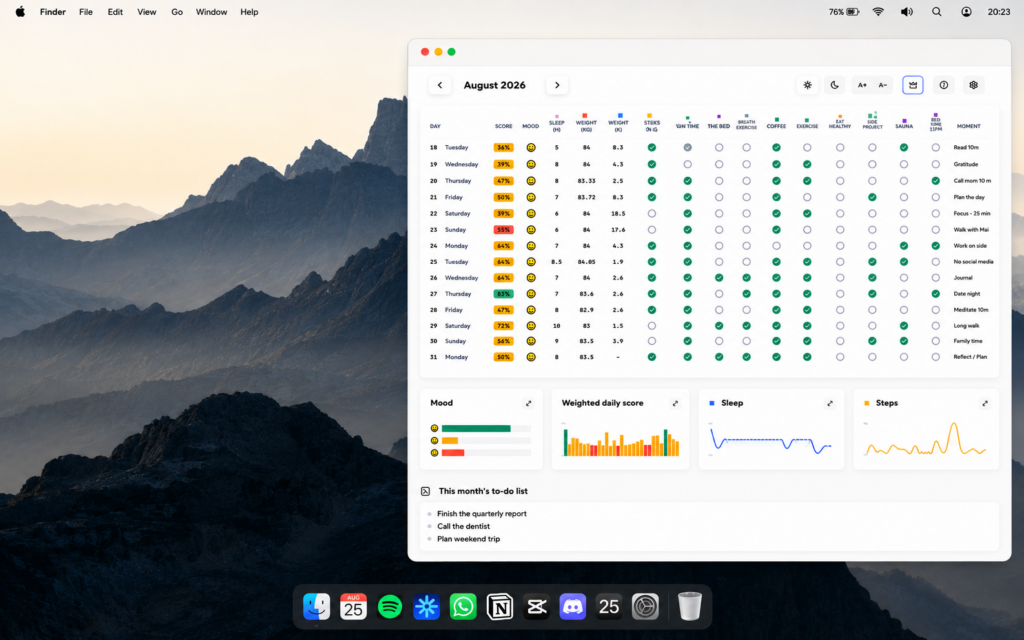
Task: Toggle Sauna checkbox for day 18 Tuesday
Action: 904,148
